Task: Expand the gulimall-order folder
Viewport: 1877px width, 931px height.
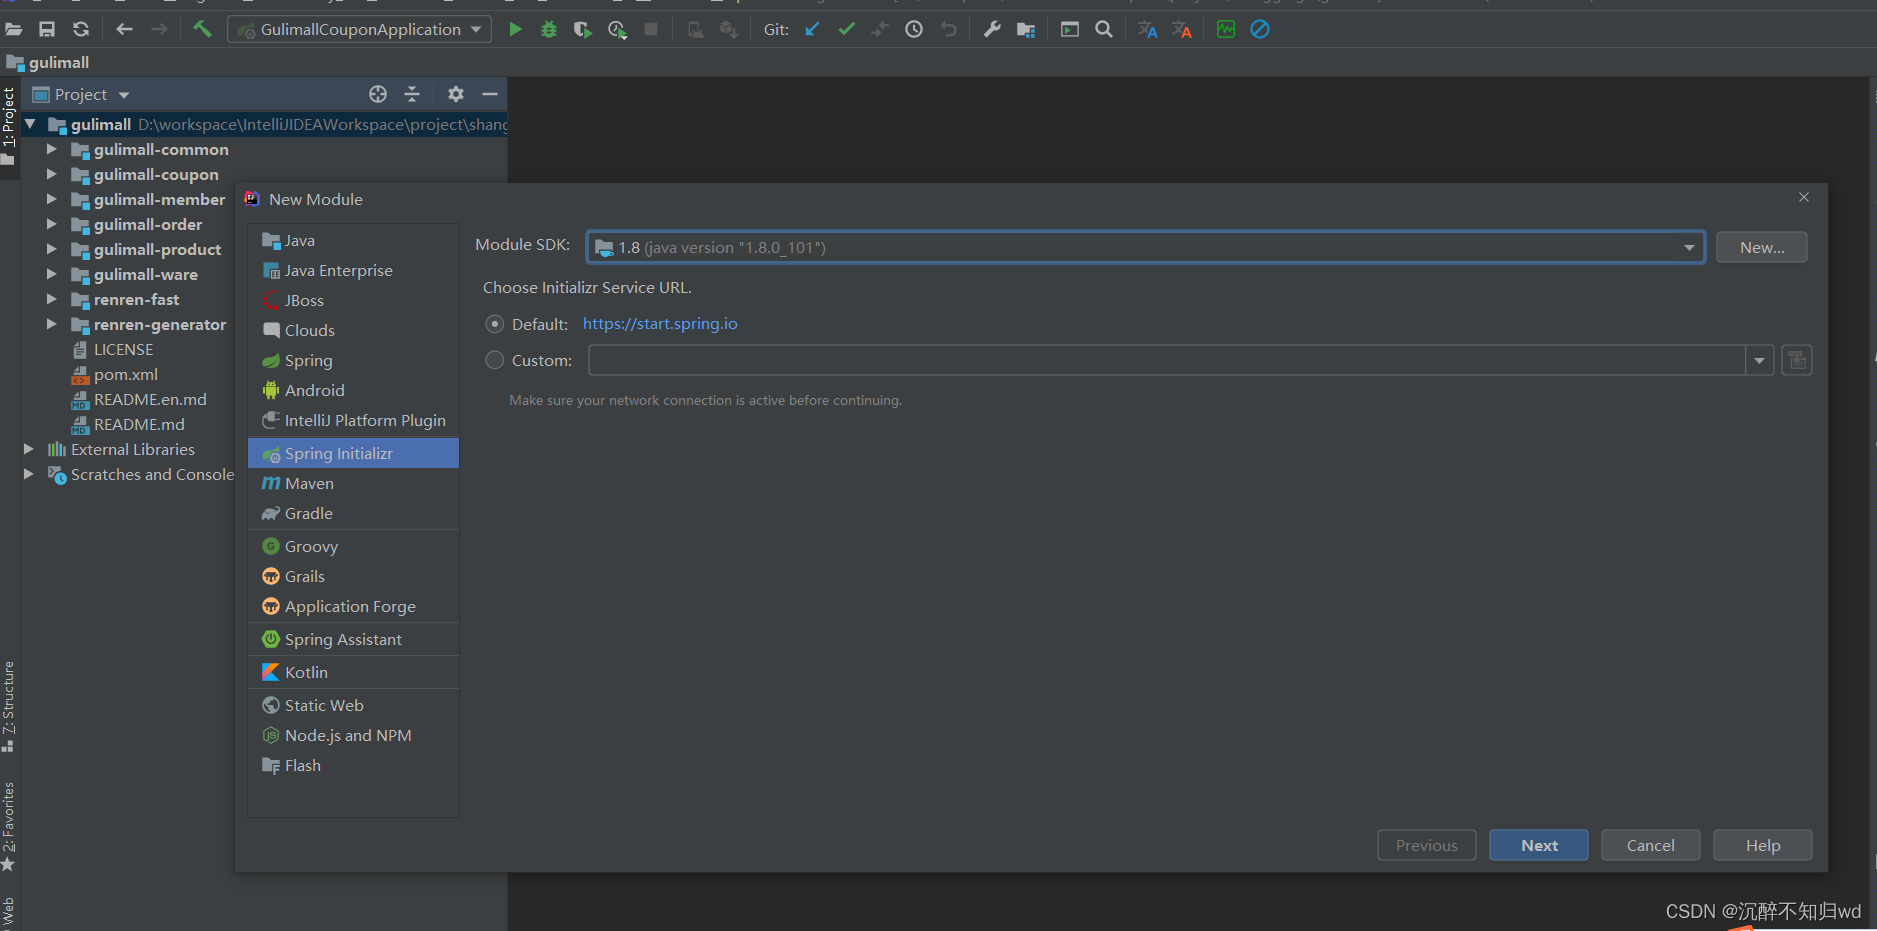Action: tap(51, 224)
